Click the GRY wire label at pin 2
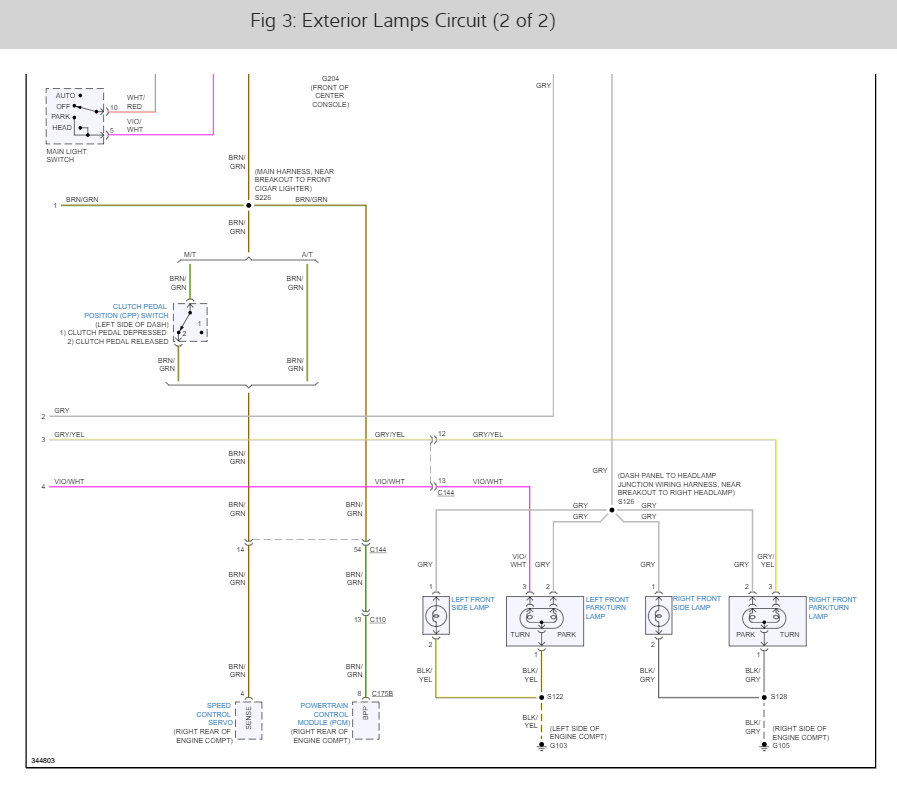Image resolution: width=897 pixels, height=794 pixels. tap(62, 410)
